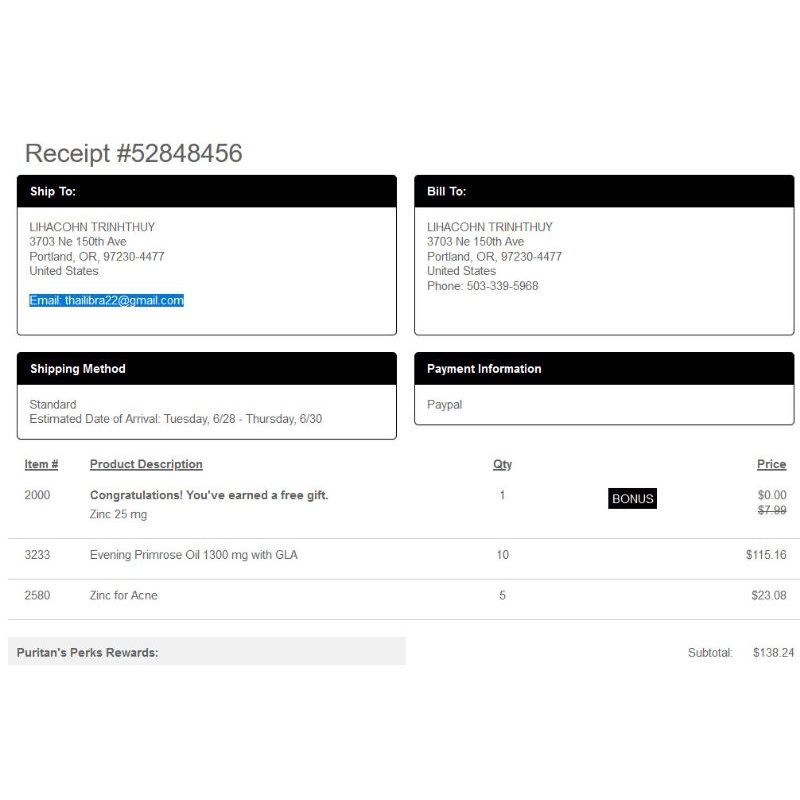Click the Price column header

[x=771, y=464]
